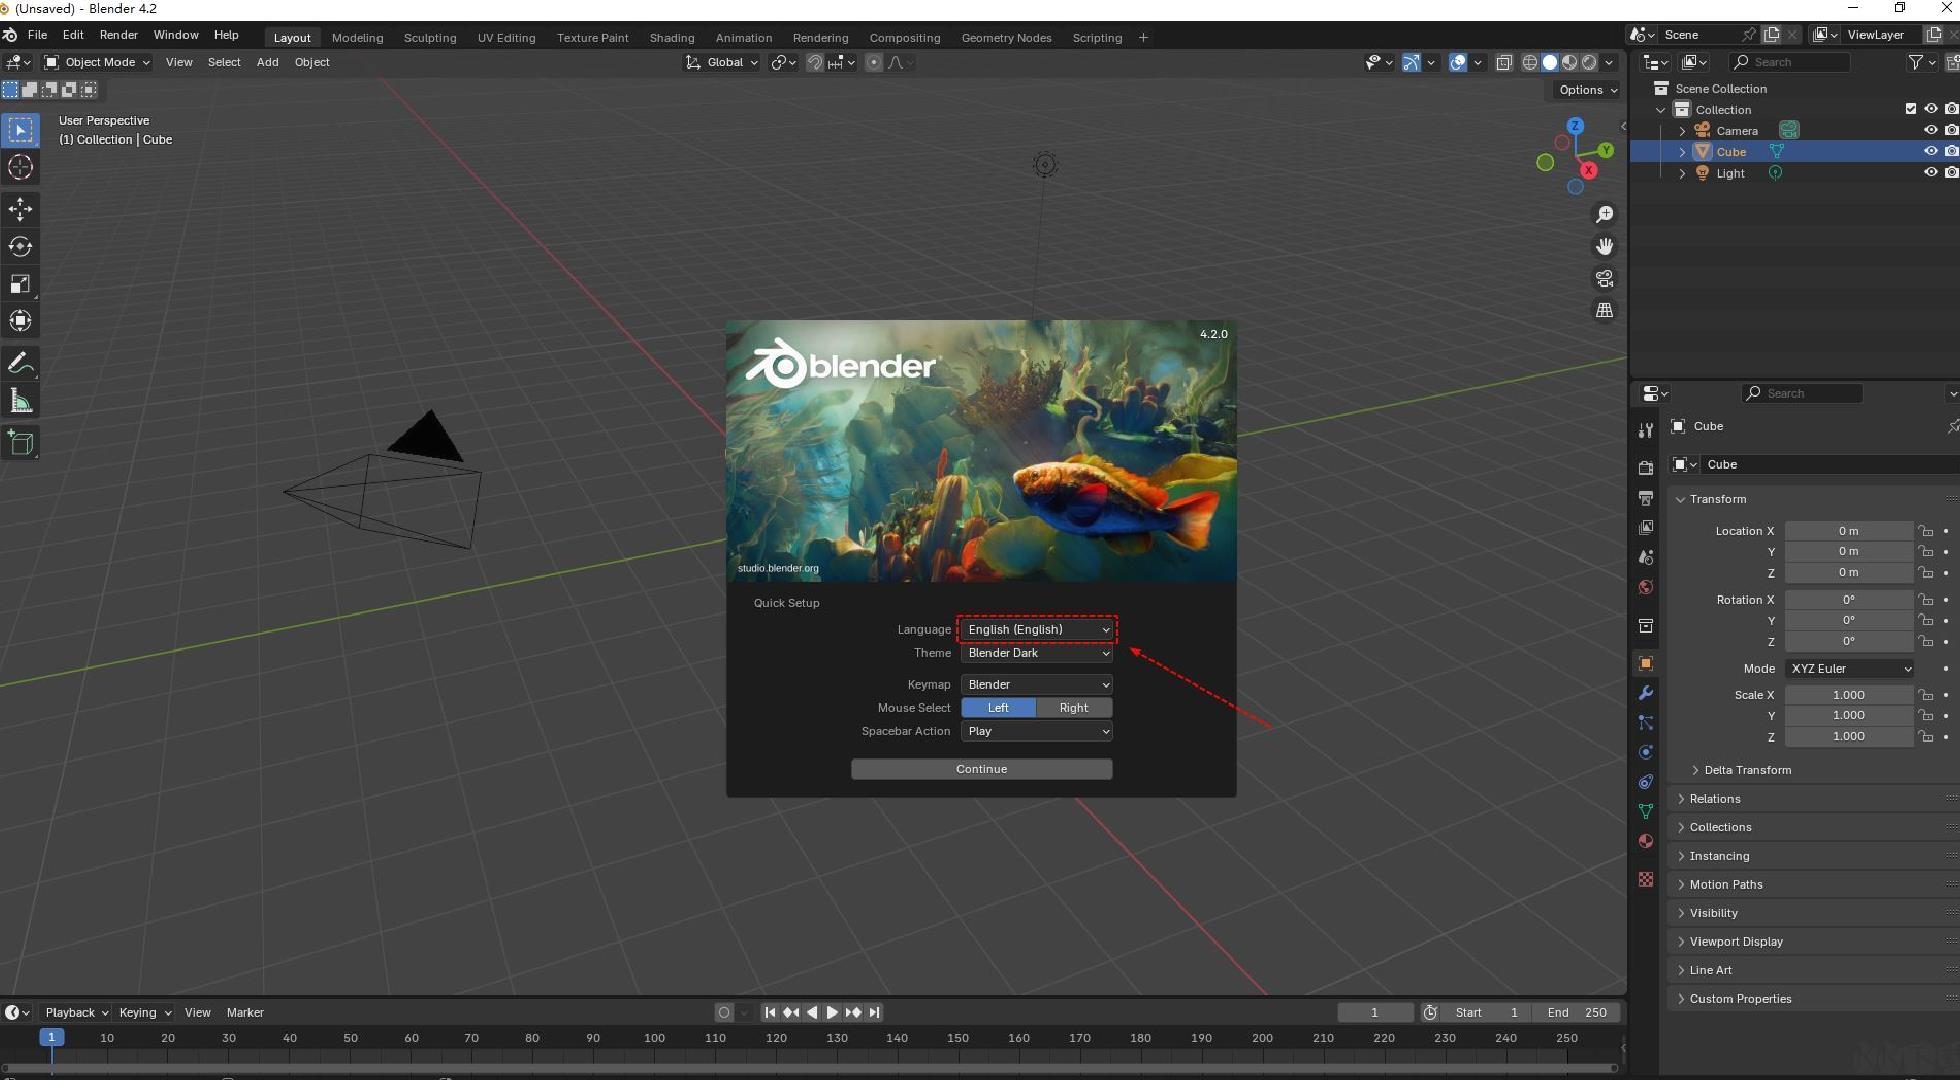The width and height of the screenshot is (1960, 1080).
Task: Select the Move tool
Action: (20, 209)
